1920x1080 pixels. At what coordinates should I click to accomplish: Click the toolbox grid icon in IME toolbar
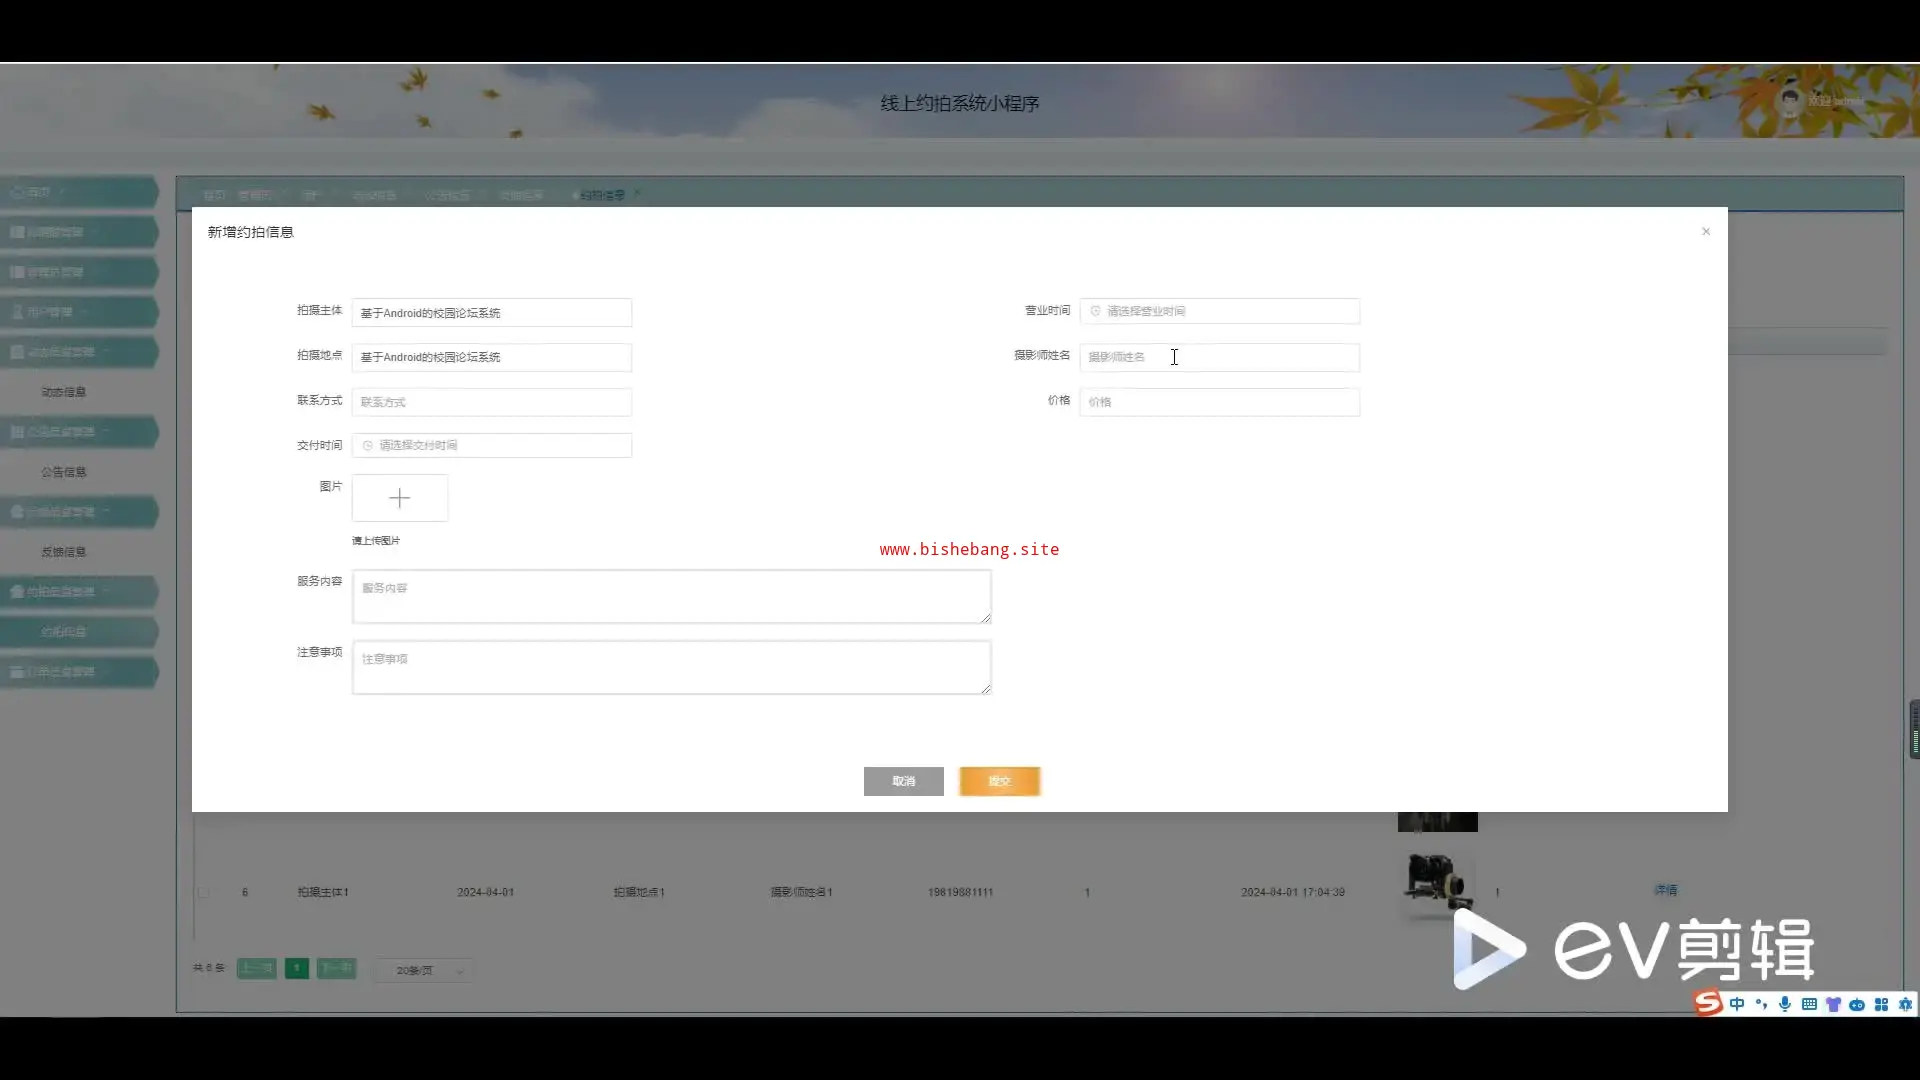point(1881,1004)
